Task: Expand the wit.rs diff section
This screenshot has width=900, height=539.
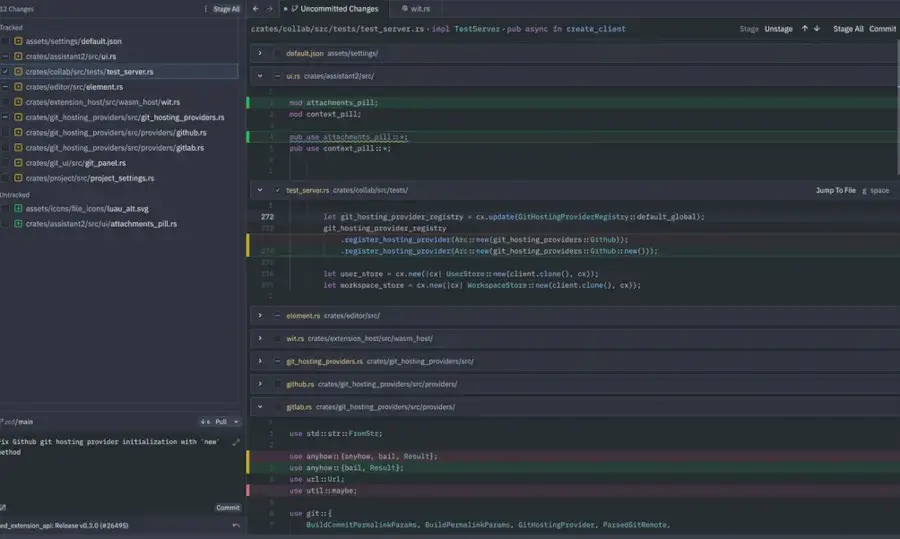Action: [260, 338]
